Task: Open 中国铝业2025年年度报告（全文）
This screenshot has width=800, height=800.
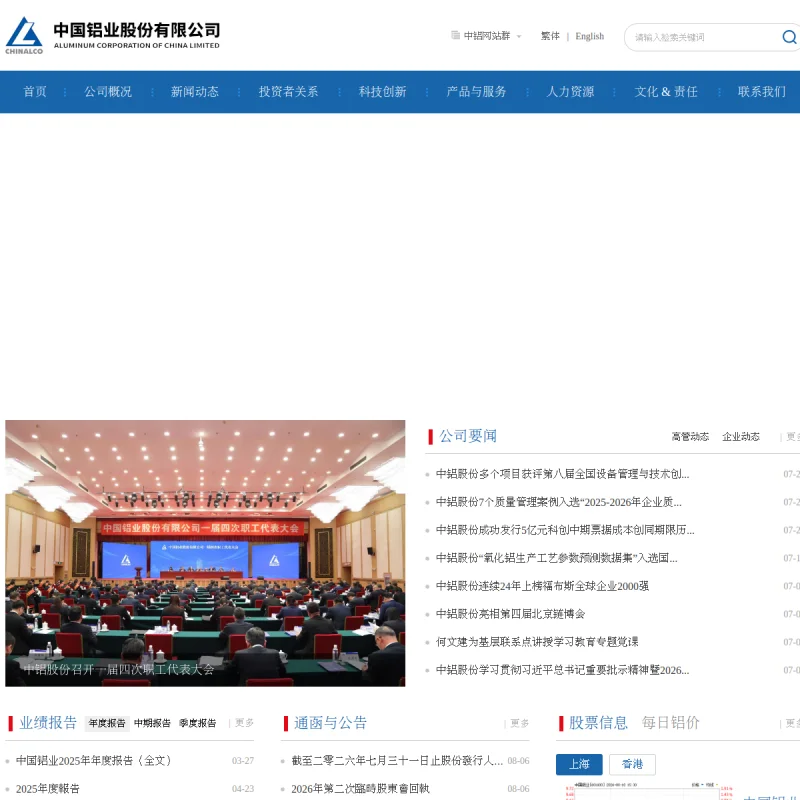Action: (x=95, y=761)
